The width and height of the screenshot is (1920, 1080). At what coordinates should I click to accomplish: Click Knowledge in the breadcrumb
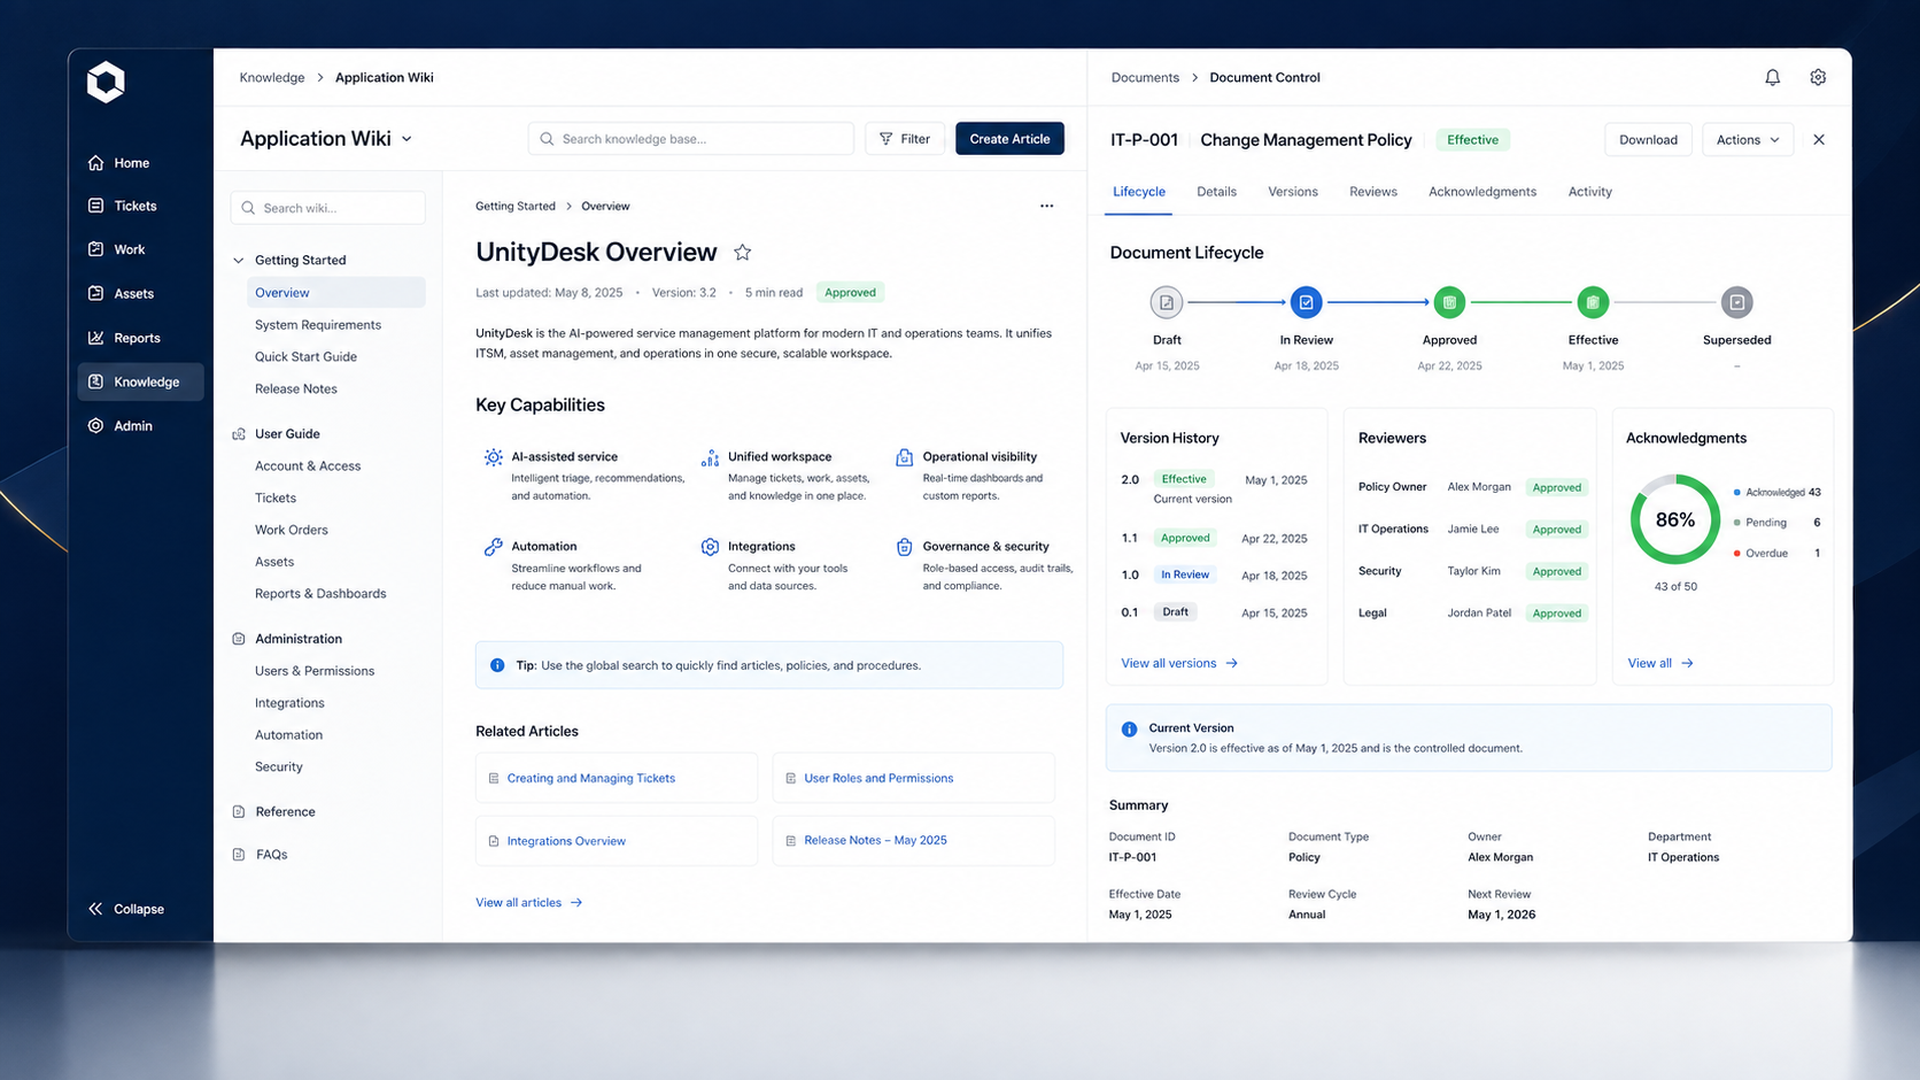pos(272,78)
